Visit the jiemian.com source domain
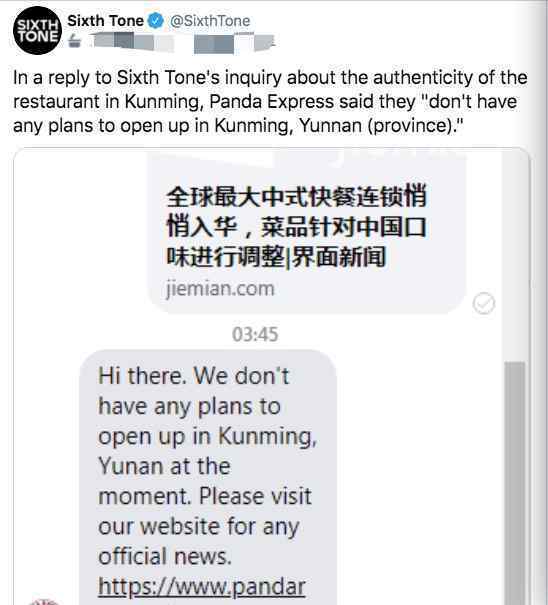This screenshot has width=548, height=605. [x=220, y=289]
